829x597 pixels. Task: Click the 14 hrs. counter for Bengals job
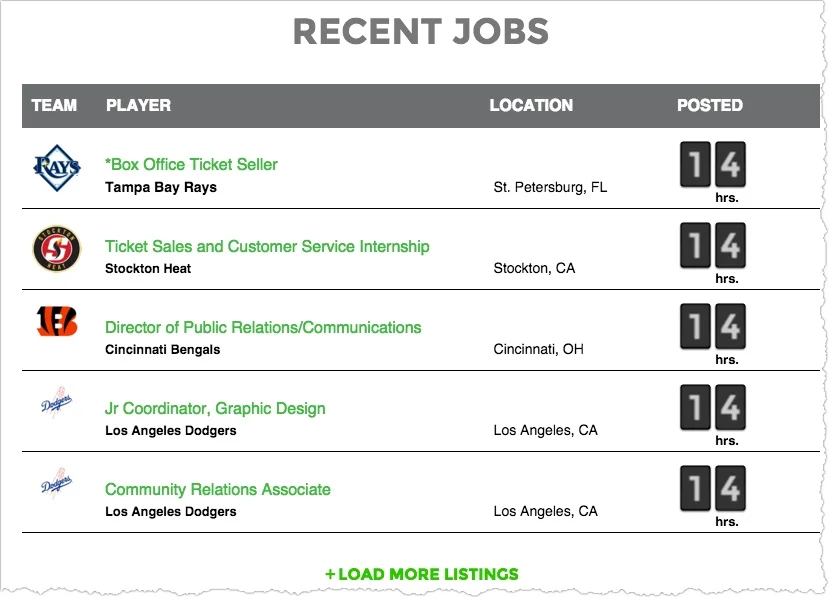pyautogui.click(x=713, y=334)
